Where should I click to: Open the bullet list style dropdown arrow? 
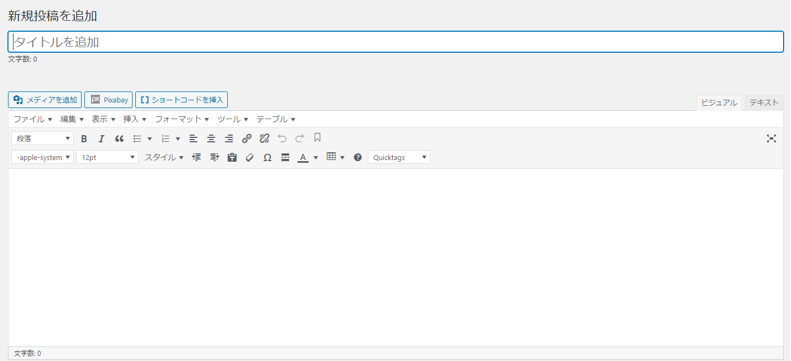click(150, 139)
